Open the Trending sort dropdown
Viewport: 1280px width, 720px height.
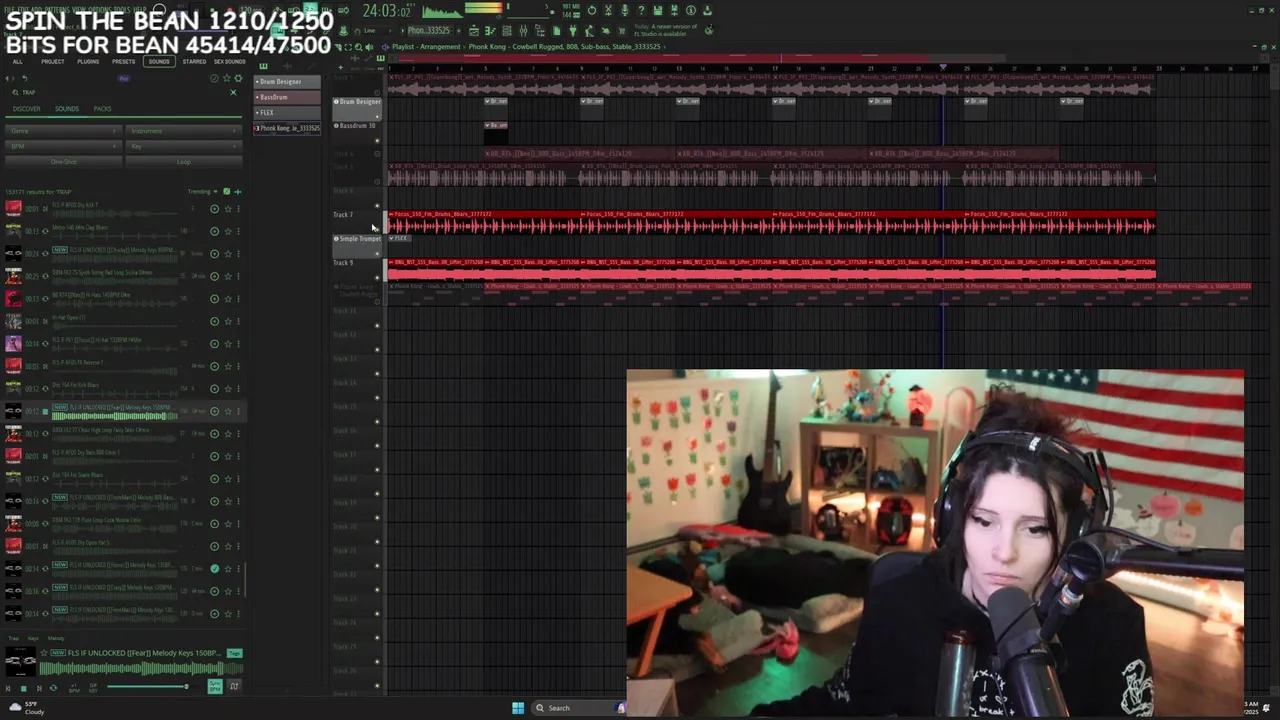pyautogui.click(x=202, y=192)
